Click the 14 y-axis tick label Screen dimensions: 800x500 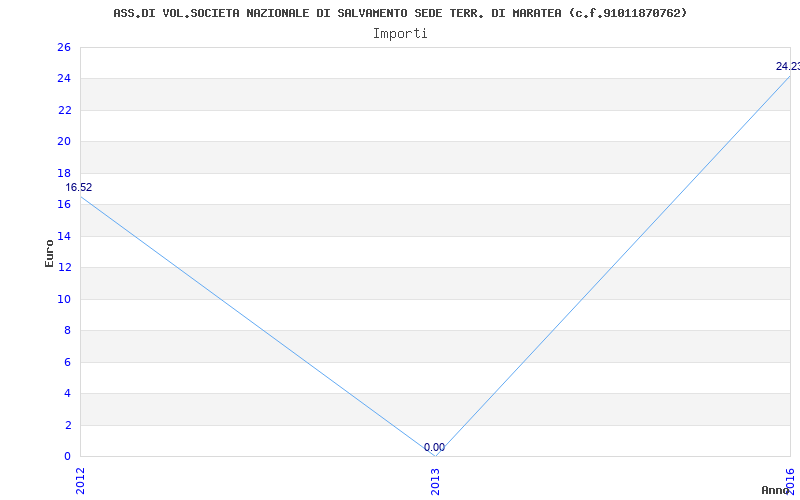tap(64, 236)
